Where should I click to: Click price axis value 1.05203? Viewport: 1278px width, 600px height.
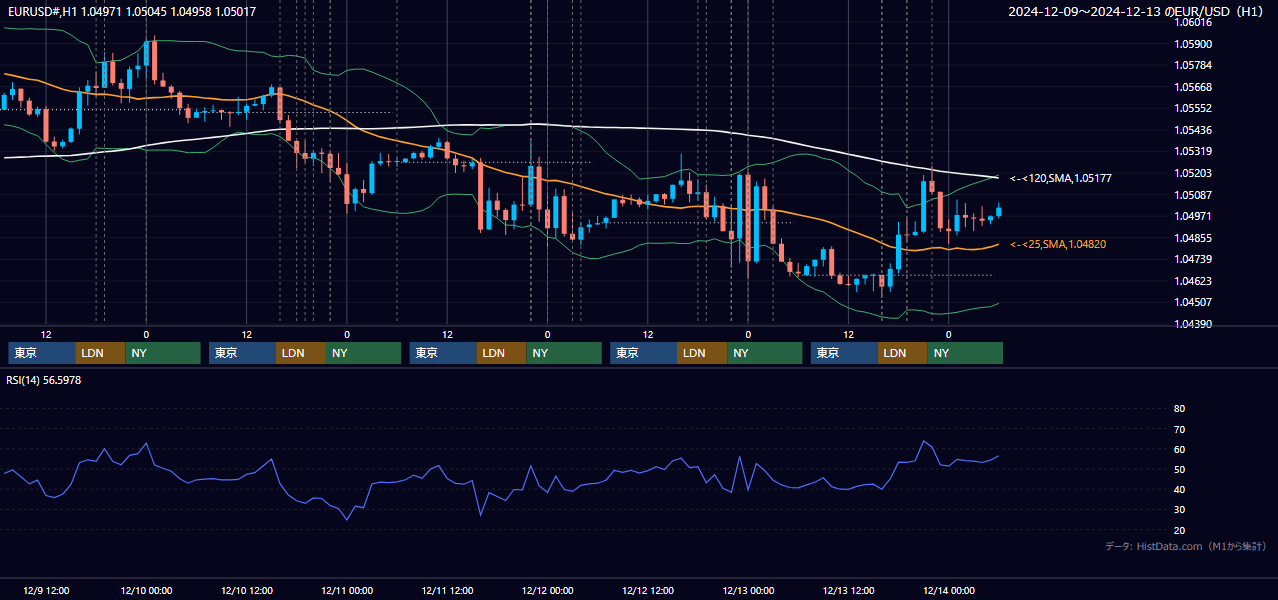click(x=1192, y=173)
